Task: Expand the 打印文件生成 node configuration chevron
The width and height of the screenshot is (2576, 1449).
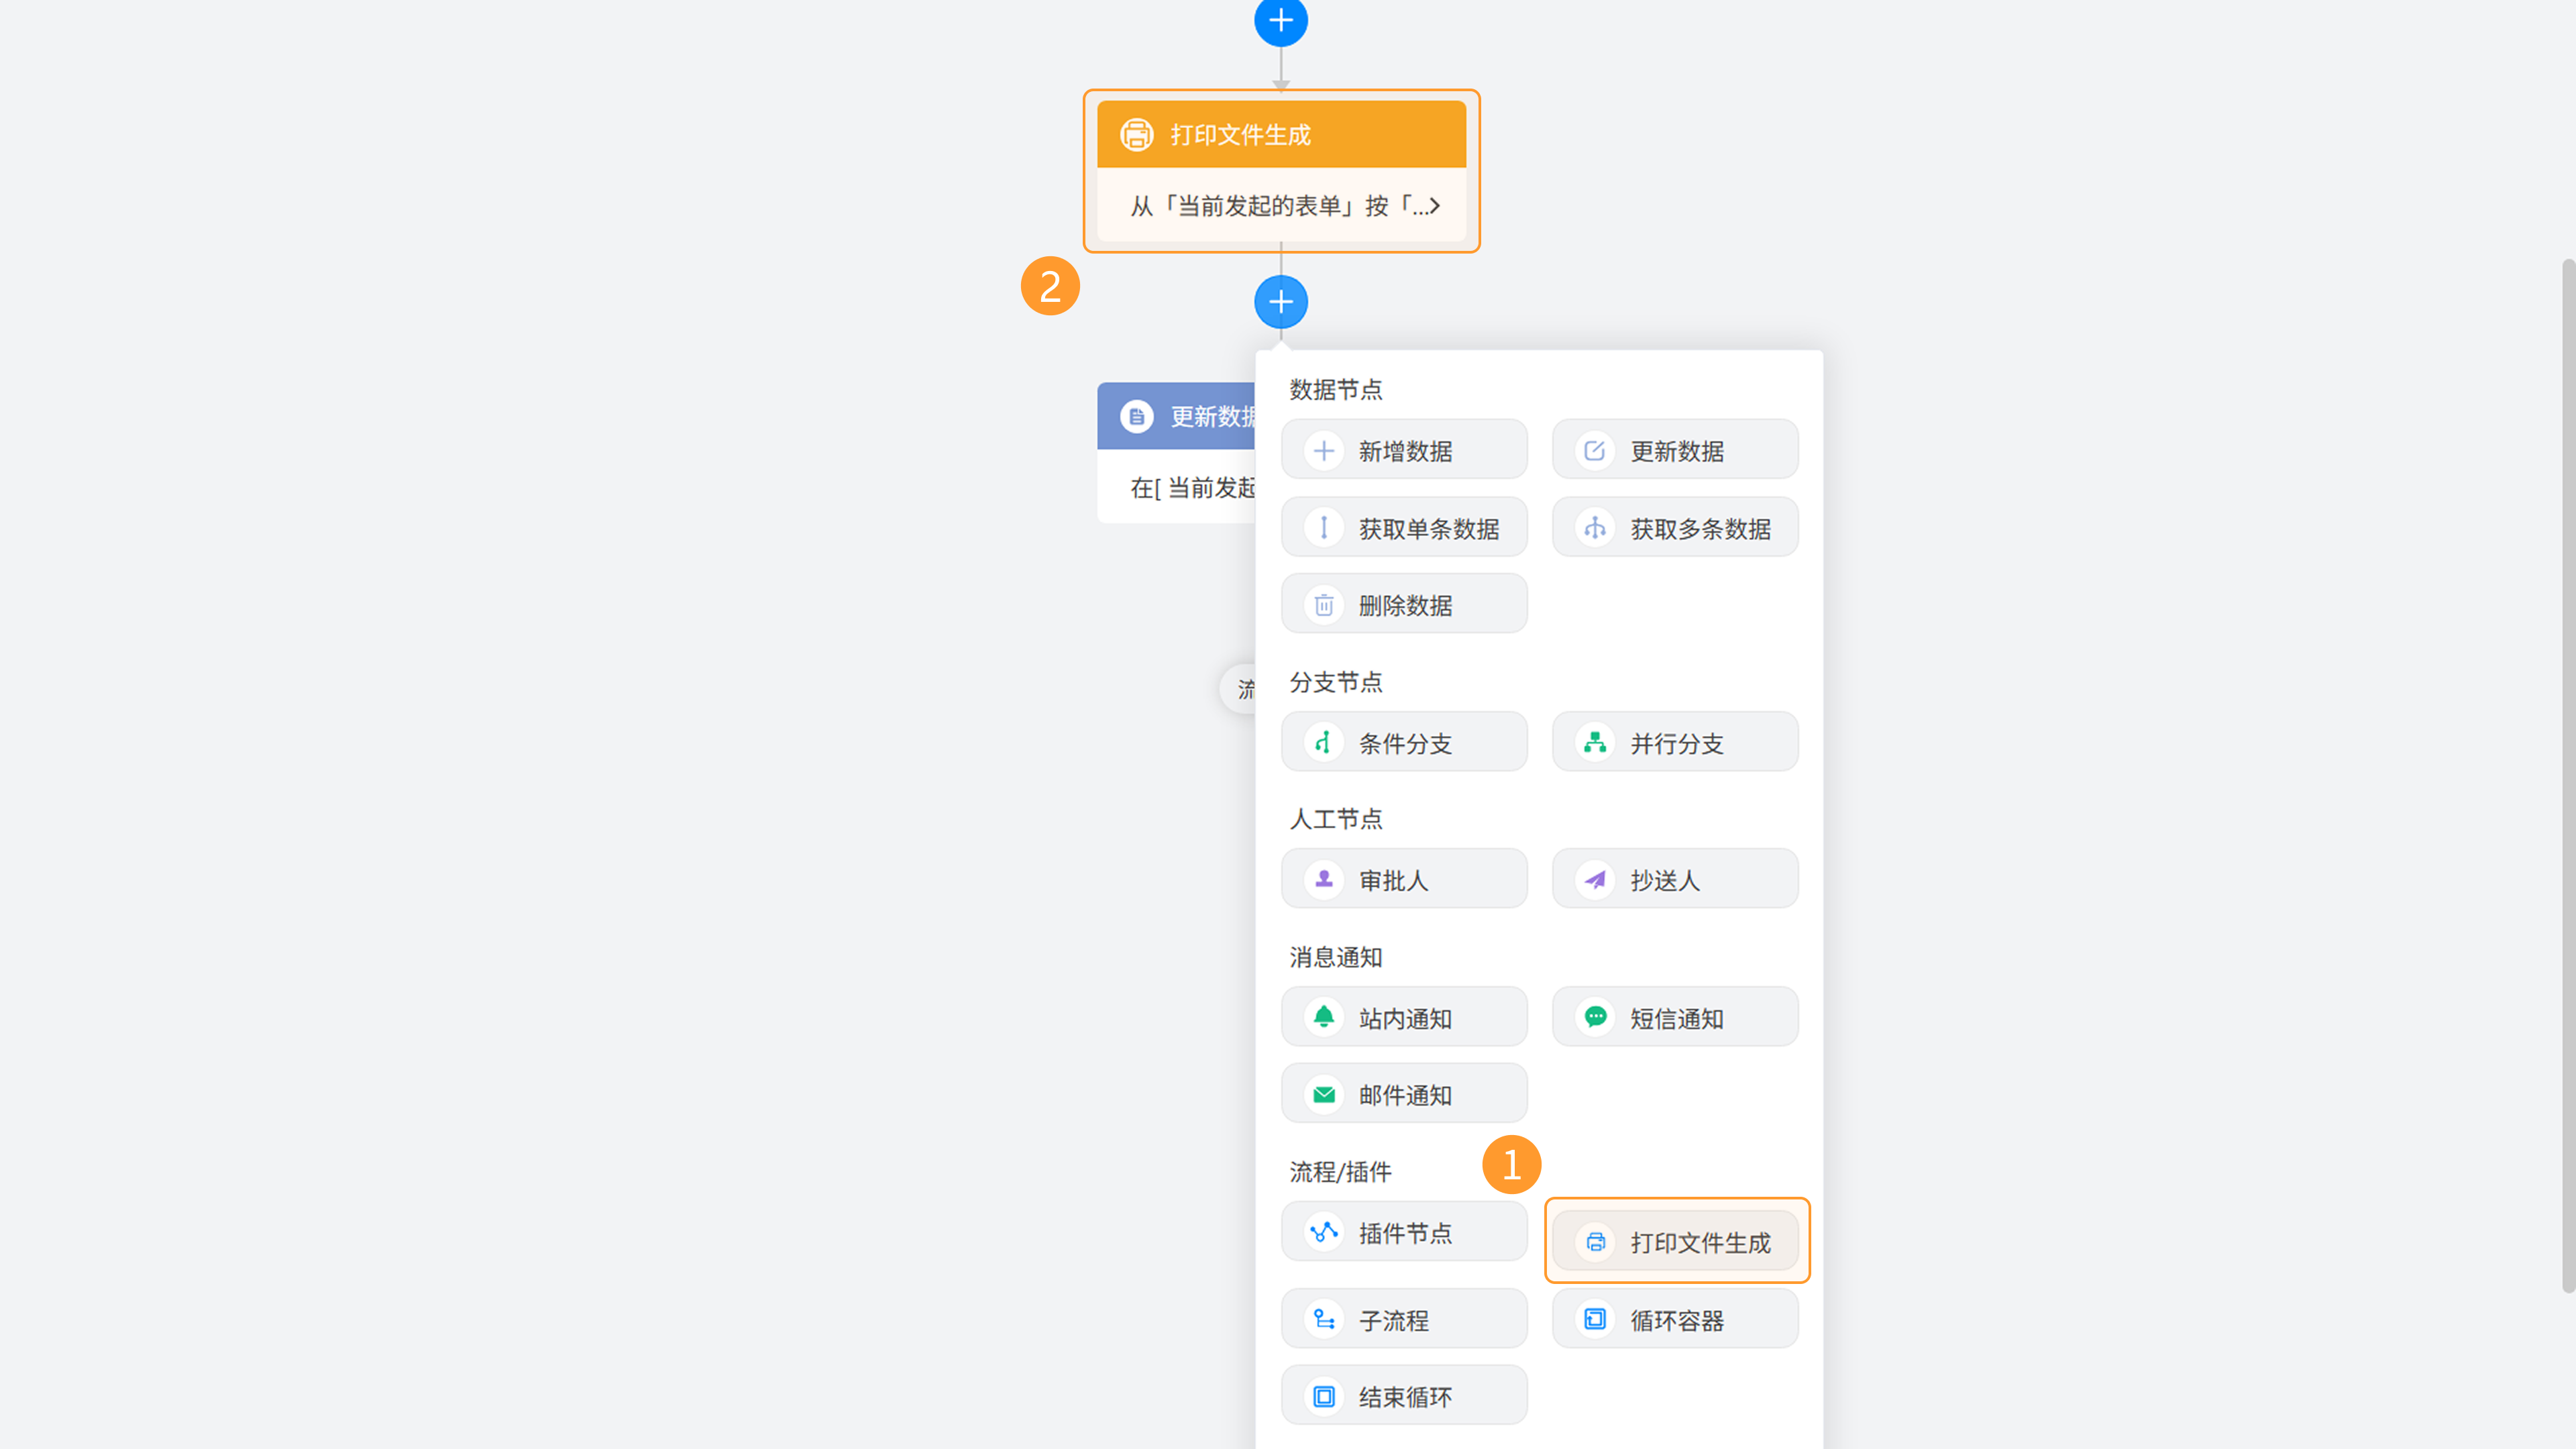Action: click(x=1434, y=205)
